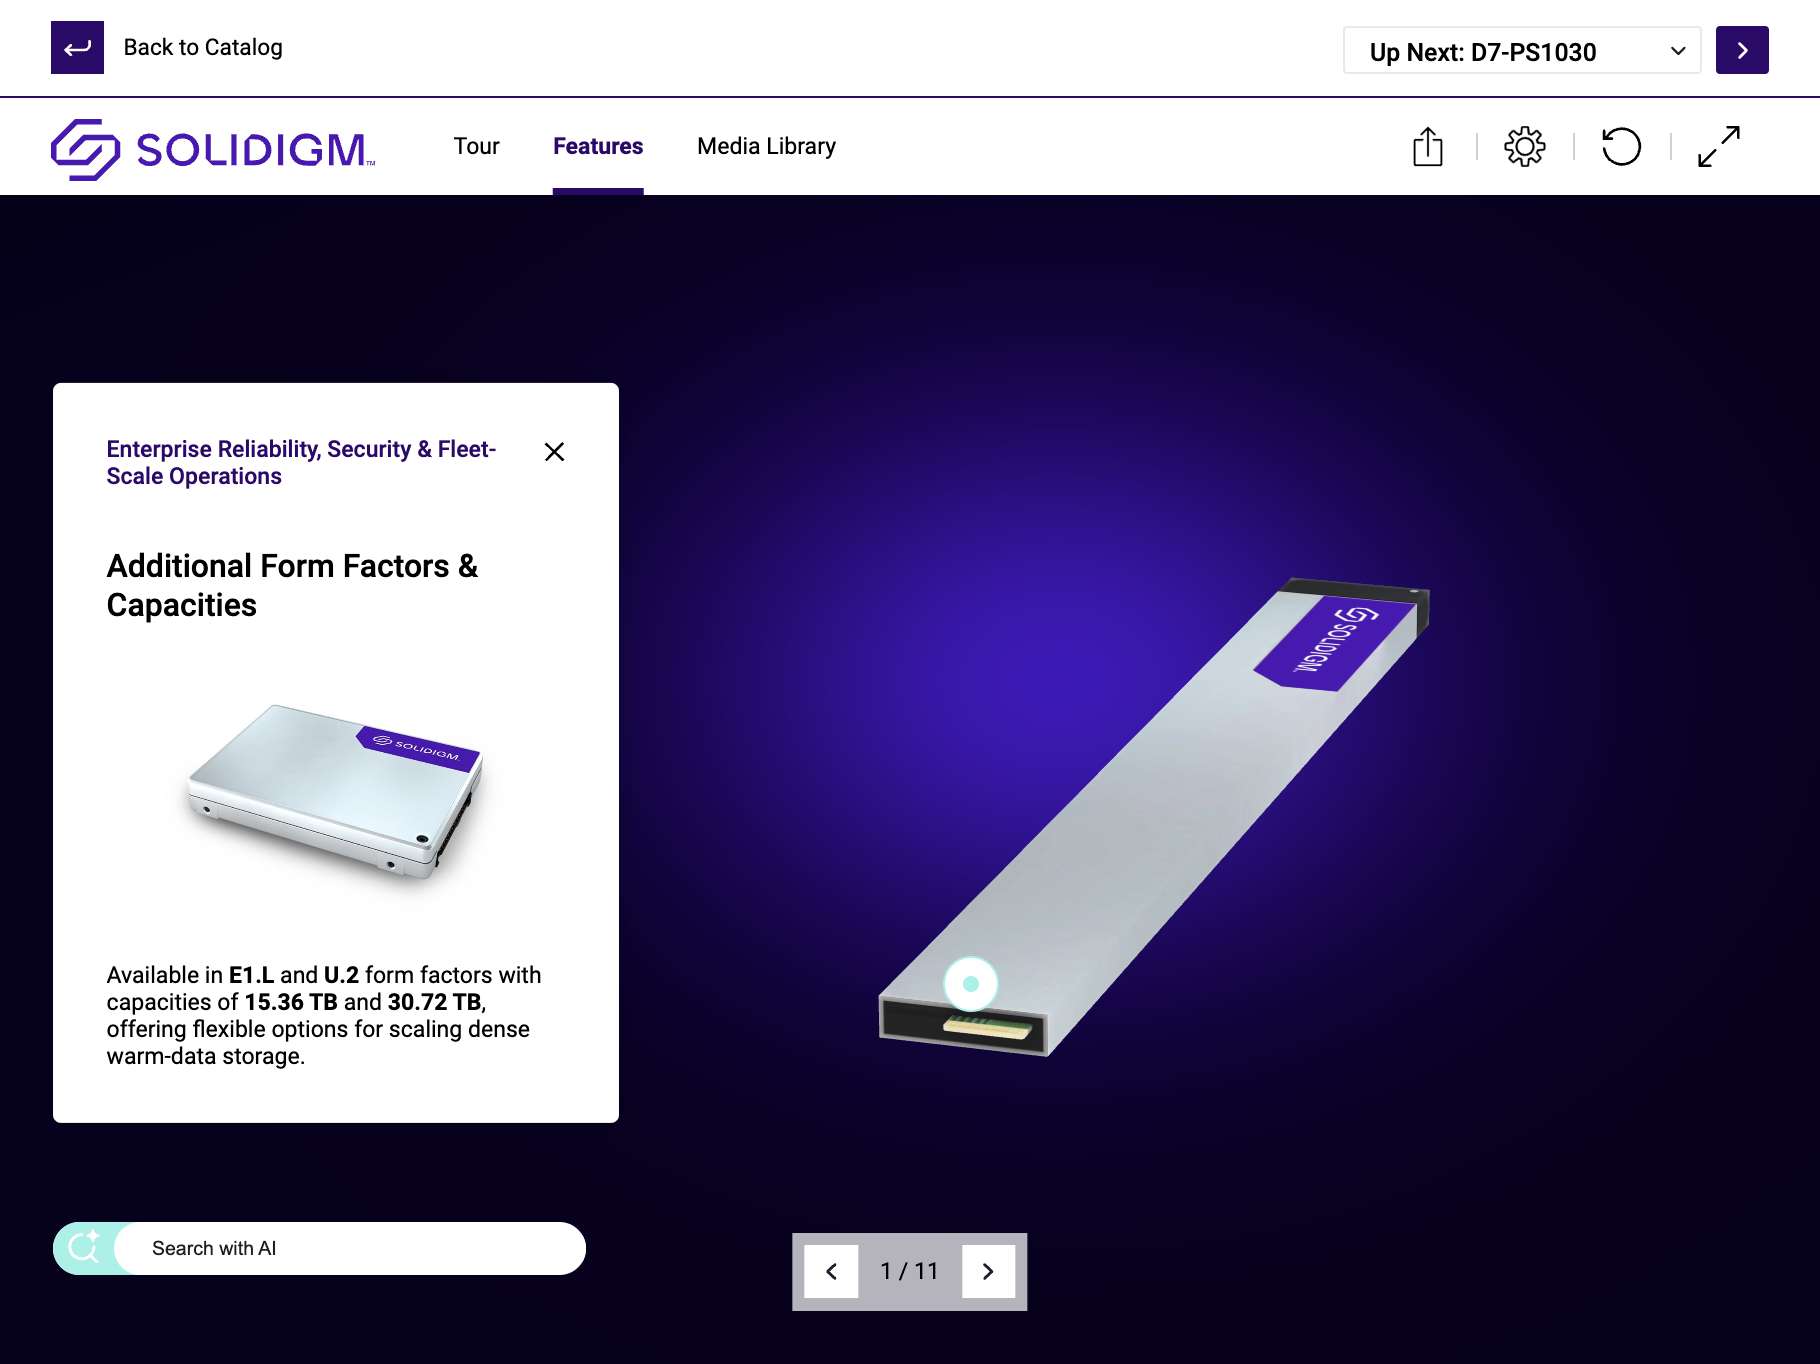The image size is (1820, 1364).
Task: Expand the Up Next: D7-PS1030 dropdown
Action: (x=1521, y=51)
